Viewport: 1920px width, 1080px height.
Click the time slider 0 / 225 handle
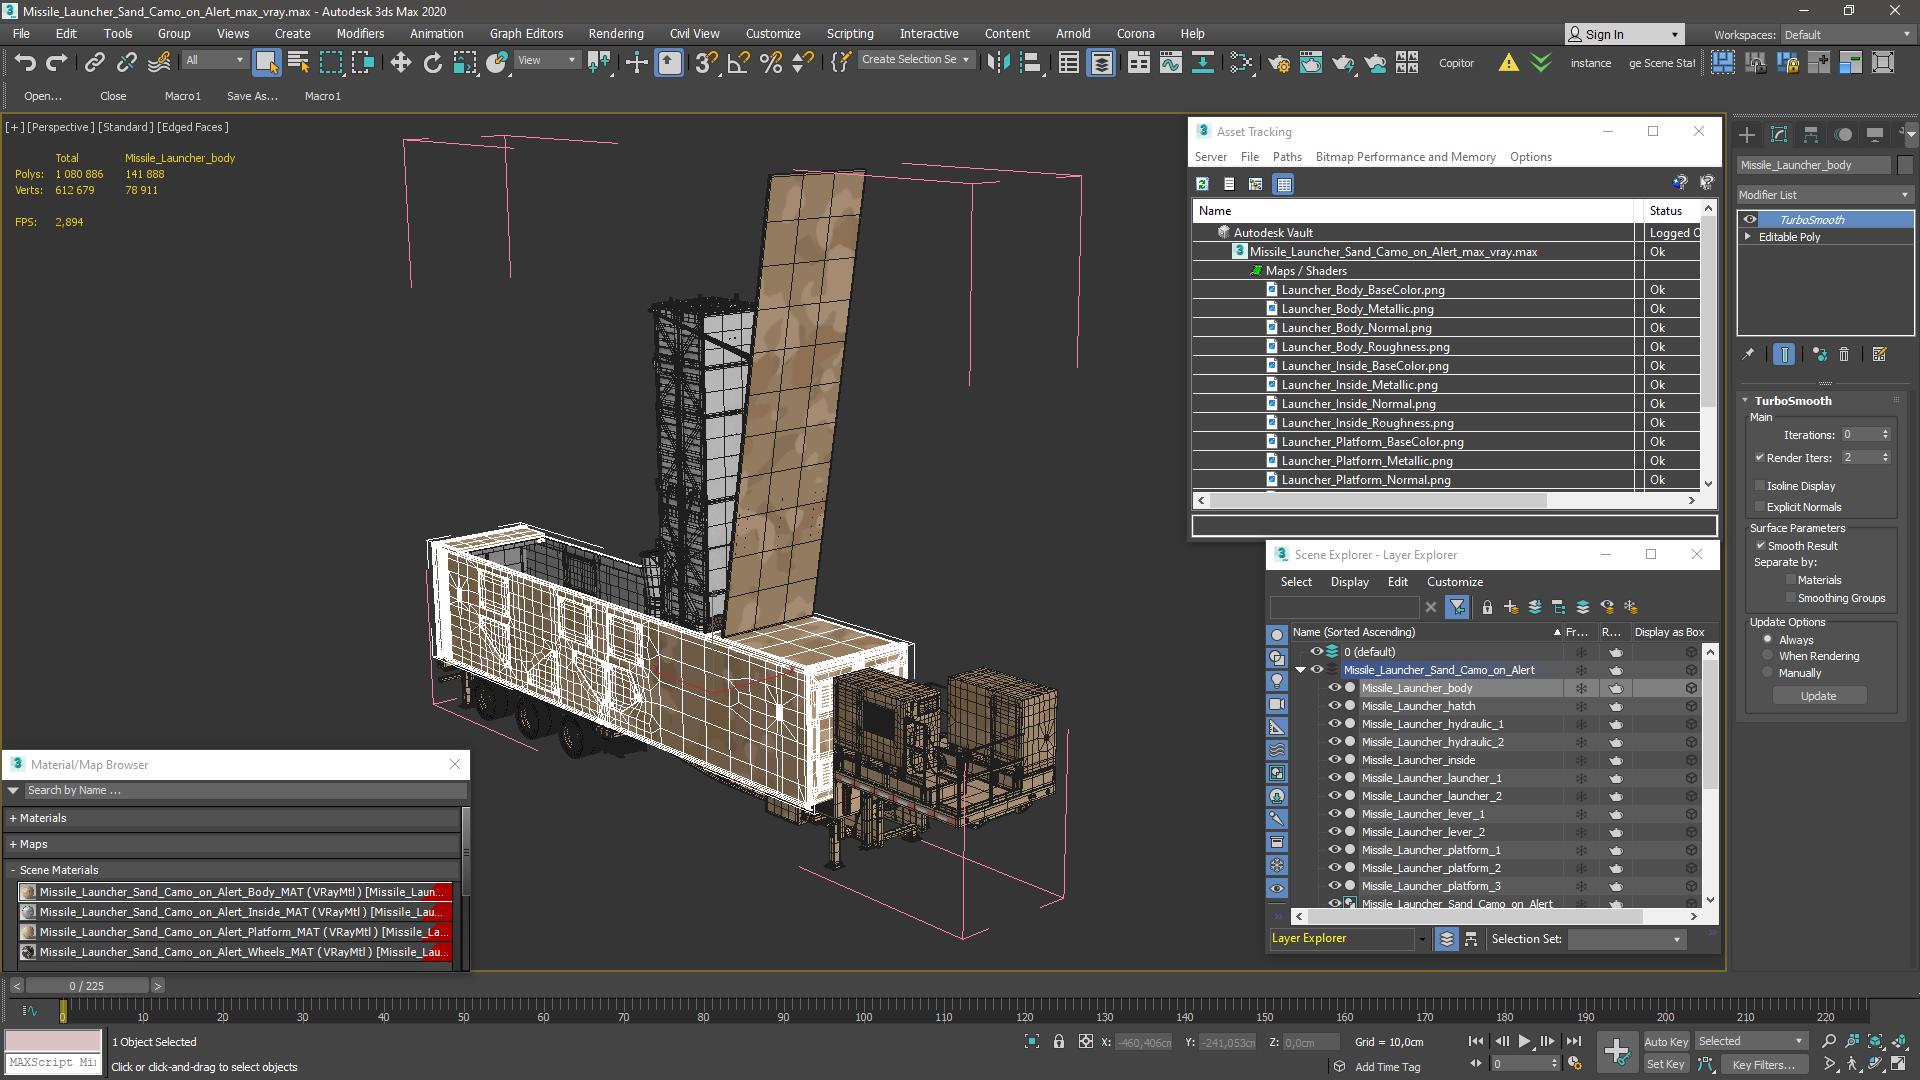coord(87,986)
